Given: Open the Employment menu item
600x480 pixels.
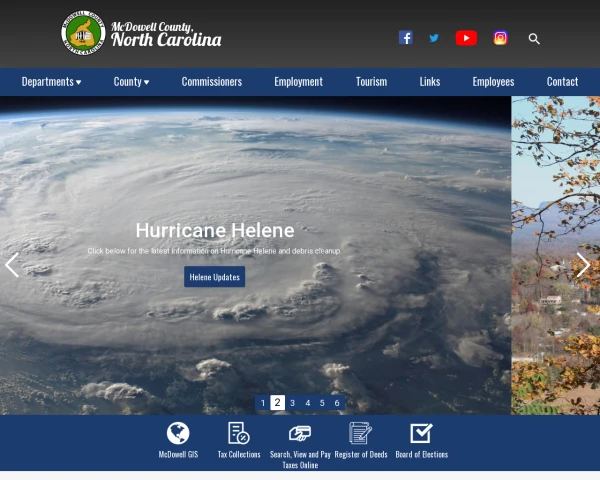Looking at the screenshot, I should 298,82.
